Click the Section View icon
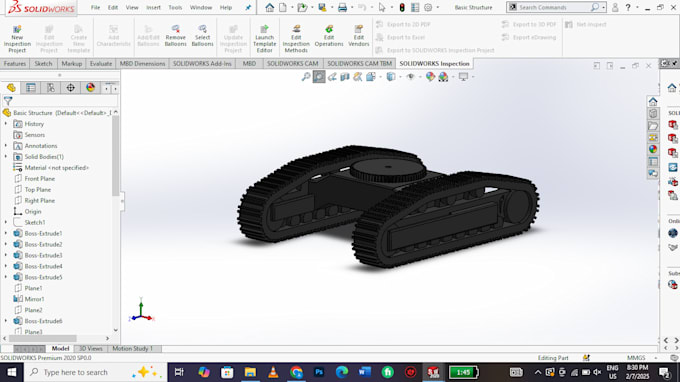 pos(345,77)
